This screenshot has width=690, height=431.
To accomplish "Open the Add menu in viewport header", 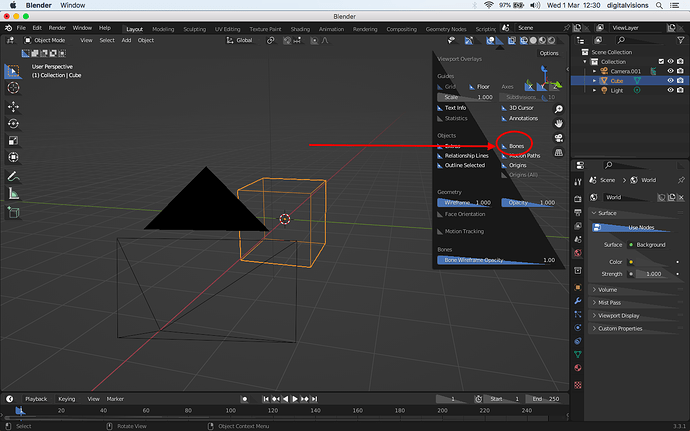I will [x=126, y=41].
